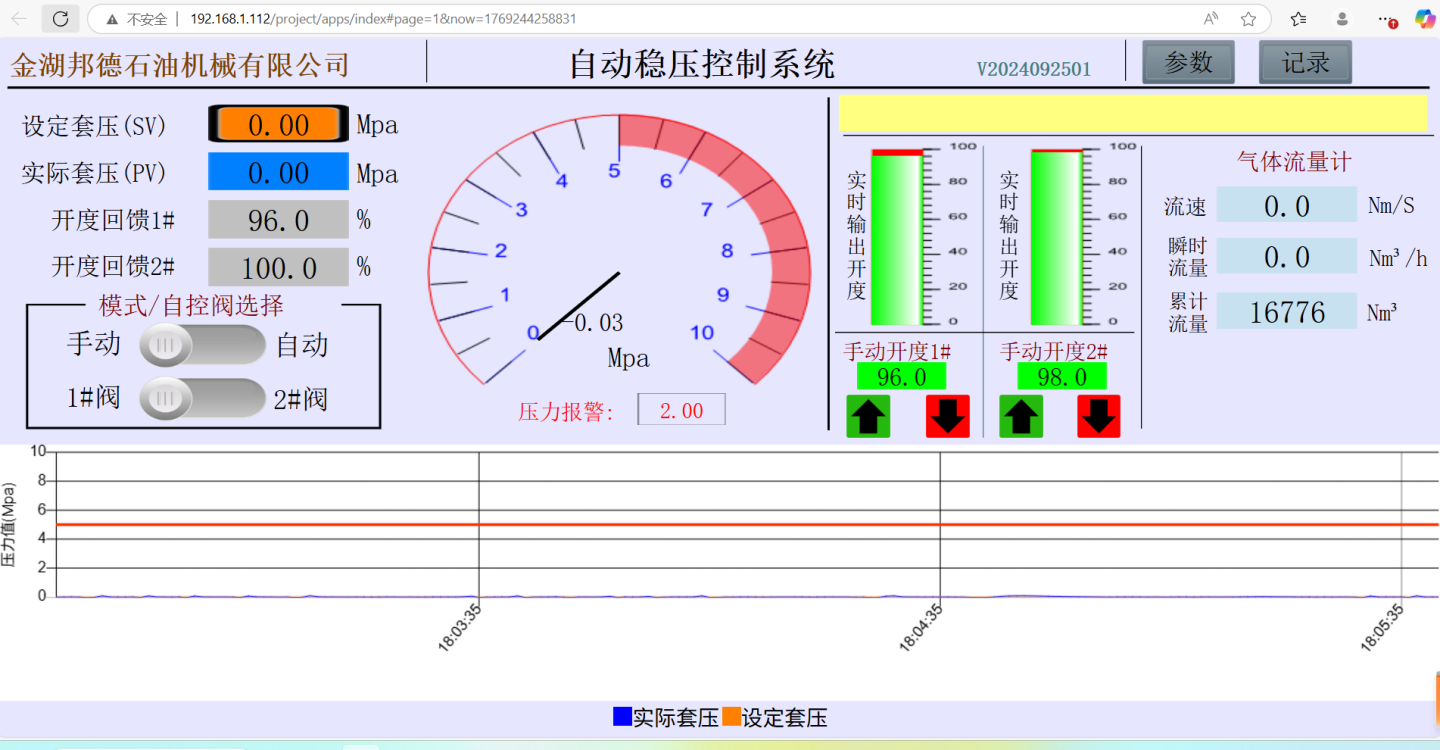Open the browser profile icon
The height and width of the screenshot is (750, 1440).
pyautogui.click(x=1343, y=18)
